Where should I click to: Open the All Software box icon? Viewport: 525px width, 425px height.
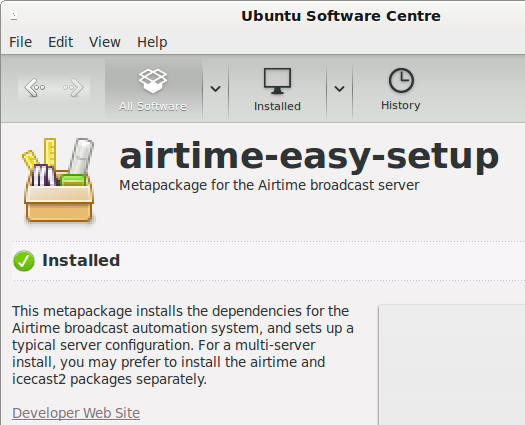pos(153,80)
